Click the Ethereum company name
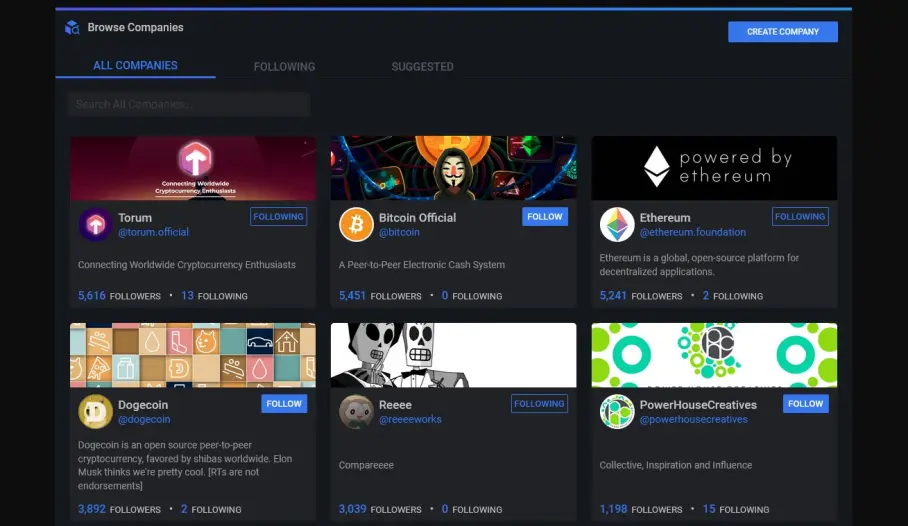Image resolution: width=908 pixels, height=526 pixels. point(665,218)
